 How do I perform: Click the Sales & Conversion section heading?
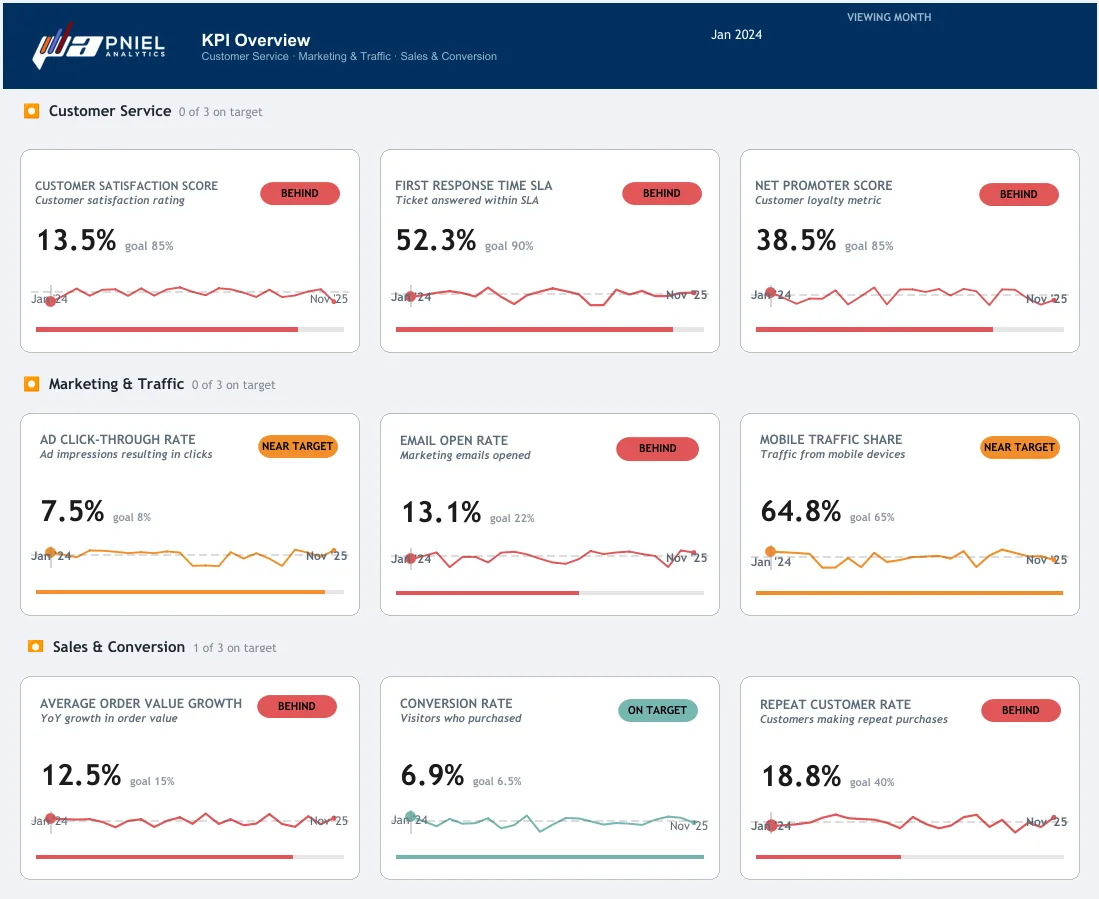tap(119, 647)
